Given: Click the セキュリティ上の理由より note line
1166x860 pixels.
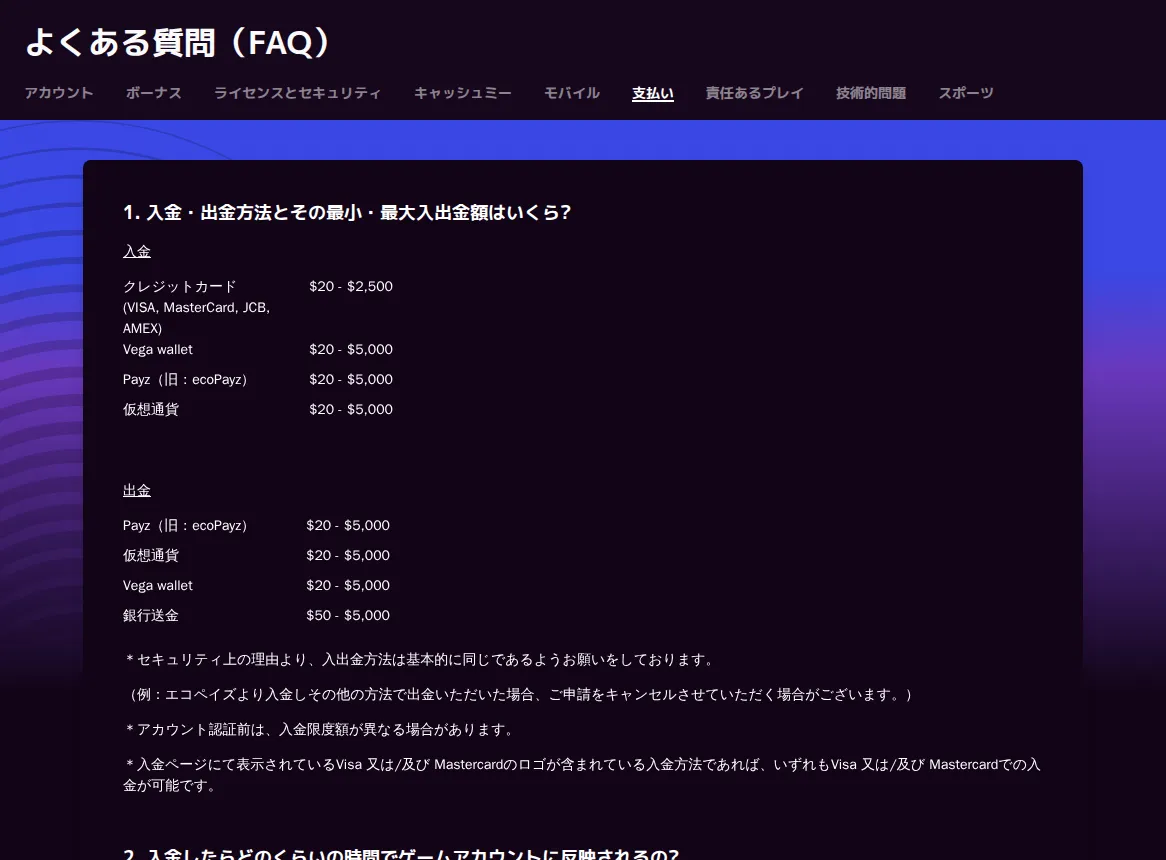Looking at the screenshot, I should coord(420,659).
